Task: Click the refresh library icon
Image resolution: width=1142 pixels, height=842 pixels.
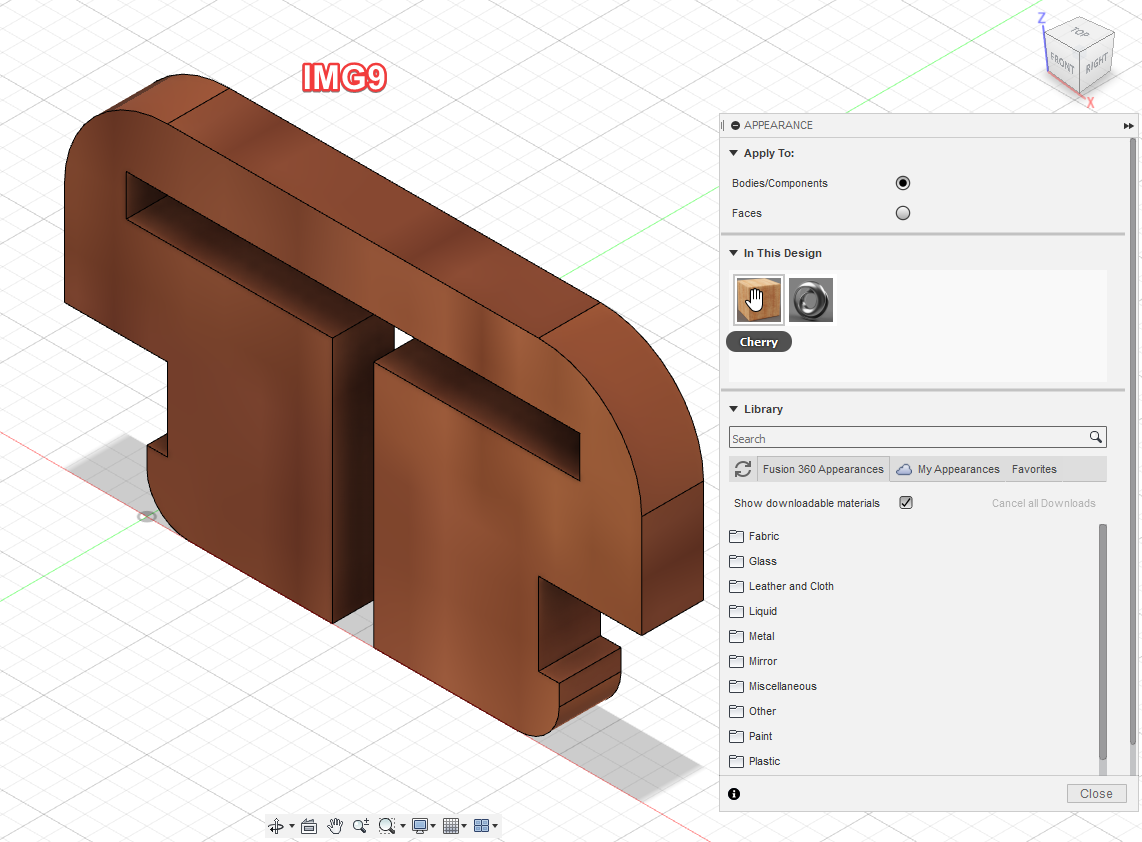Action: pos(743,469)
